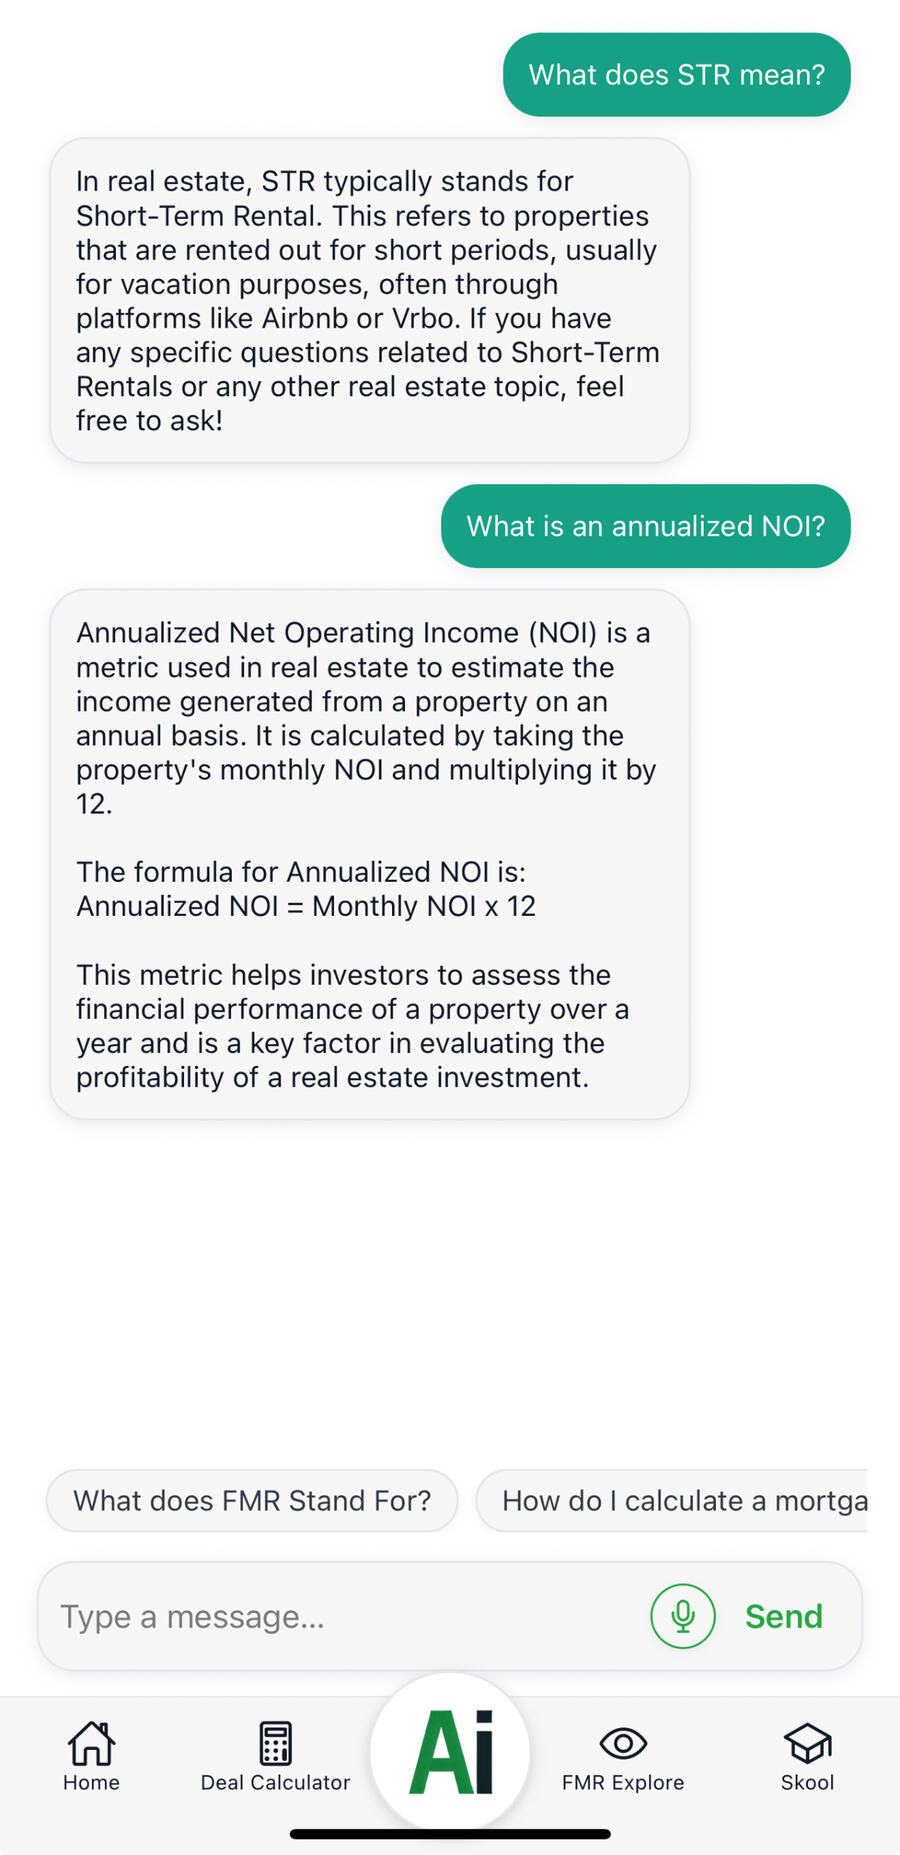Image resolution: width=900 pixels, height=1855 pixels.
Task: Switch to the Home tab label
Action: (x=91, y=1783)
